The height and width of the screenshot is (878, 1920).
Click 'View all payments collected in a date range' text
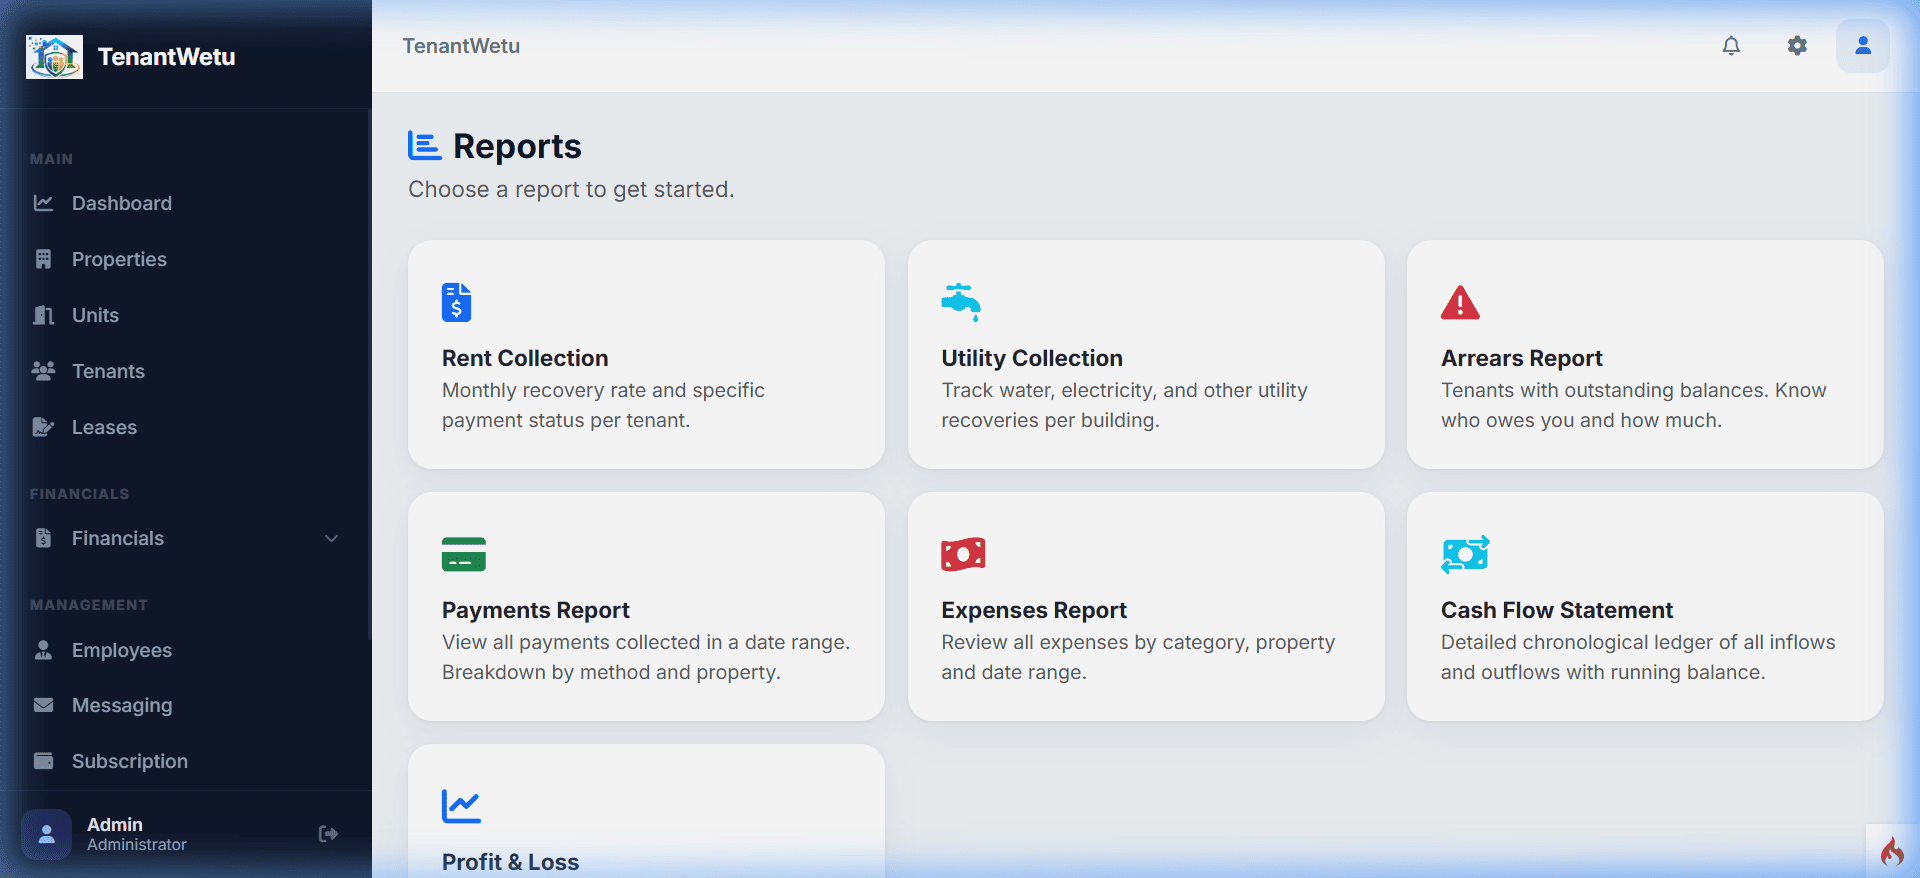coord(645,642)
